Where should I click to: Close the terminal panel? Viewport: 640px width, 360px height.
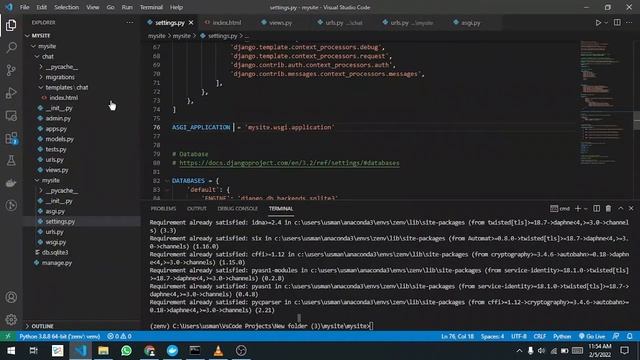(631, 209)
